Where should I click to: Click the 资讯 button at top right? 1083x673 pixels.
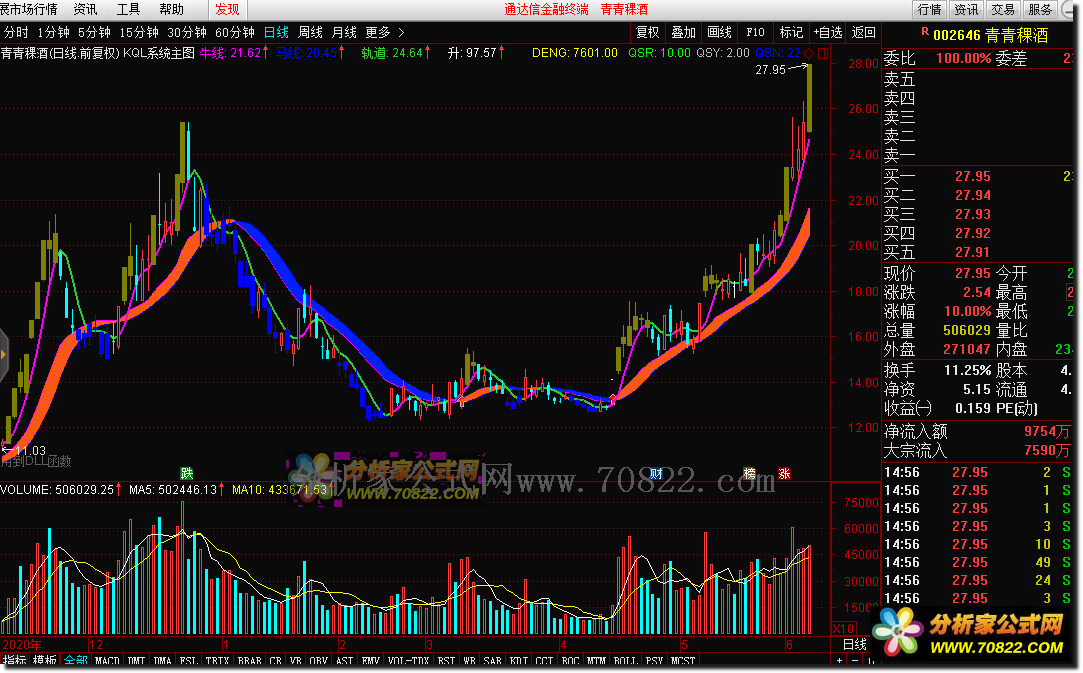pyautogui.click(x=966, y=9)
